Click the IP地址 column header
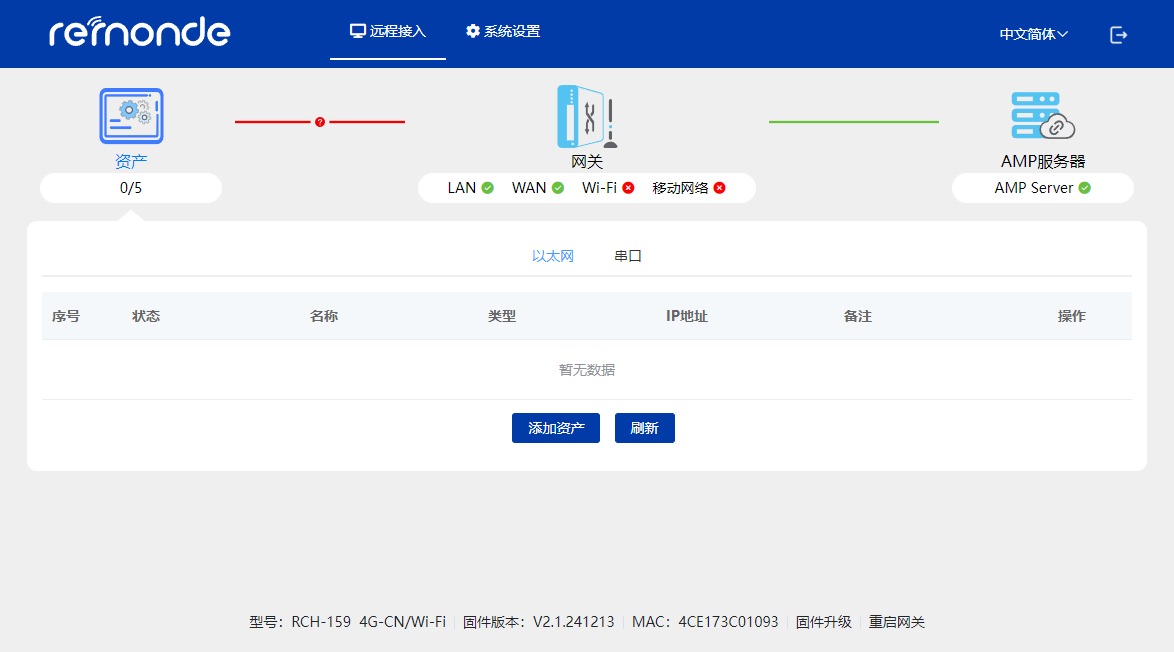Image resolution: width=1174 pixels, height=652 pixels. pos(687,317)
